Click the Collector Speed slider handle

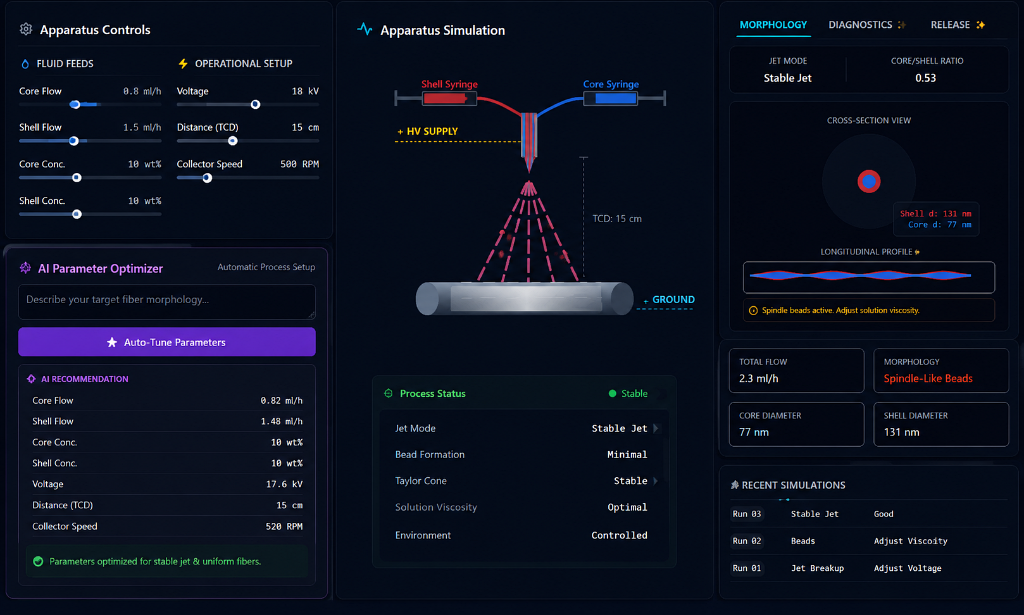coord(207,178)
